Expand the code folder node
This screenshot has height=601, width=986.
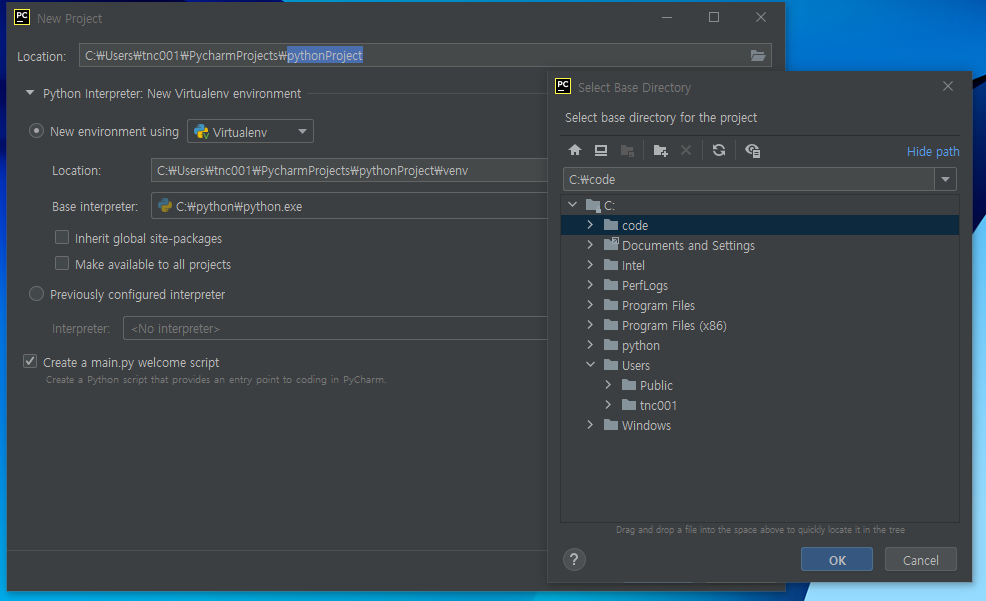click(590, 224)
